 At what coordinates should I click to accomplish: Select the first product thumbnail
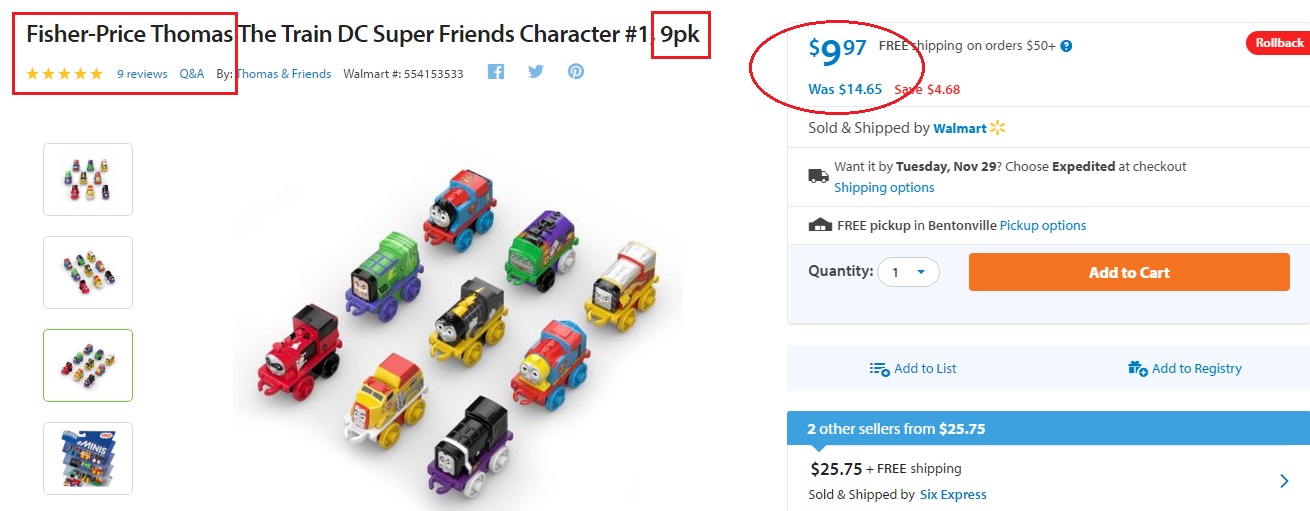click(88, 179)
